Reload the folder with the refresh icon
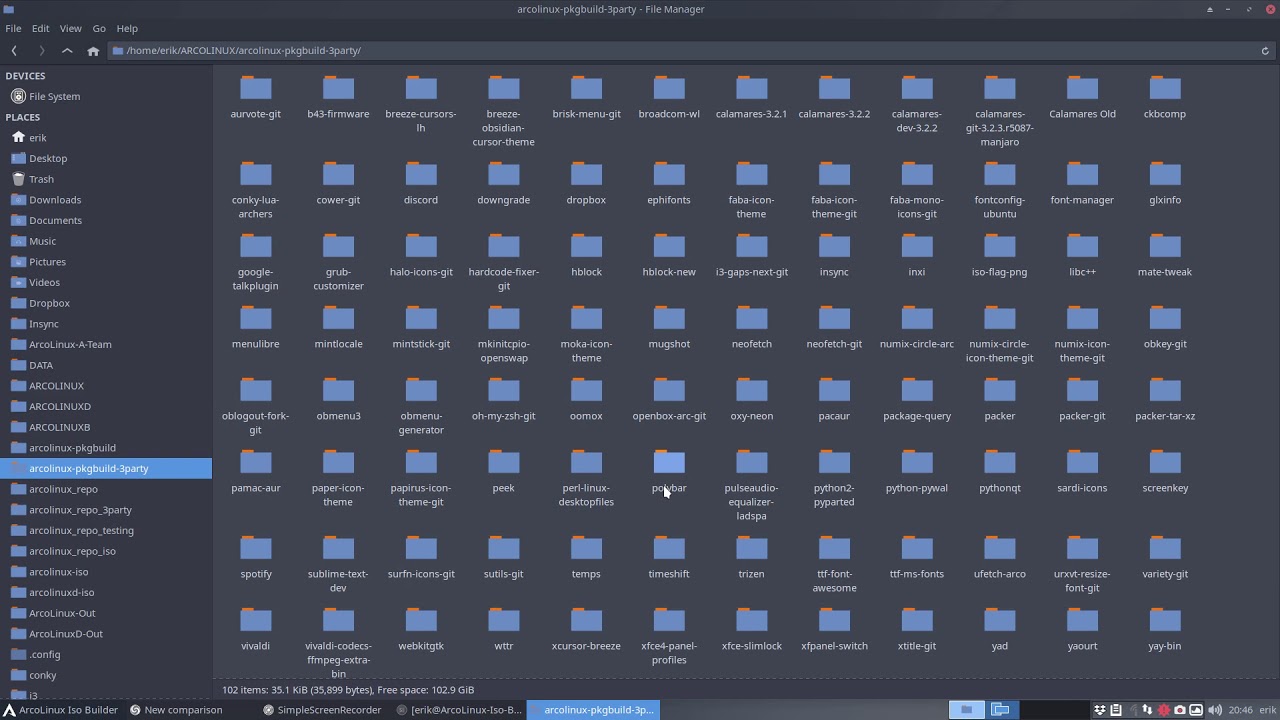The image size is (1280, 720). [1265, 50]
